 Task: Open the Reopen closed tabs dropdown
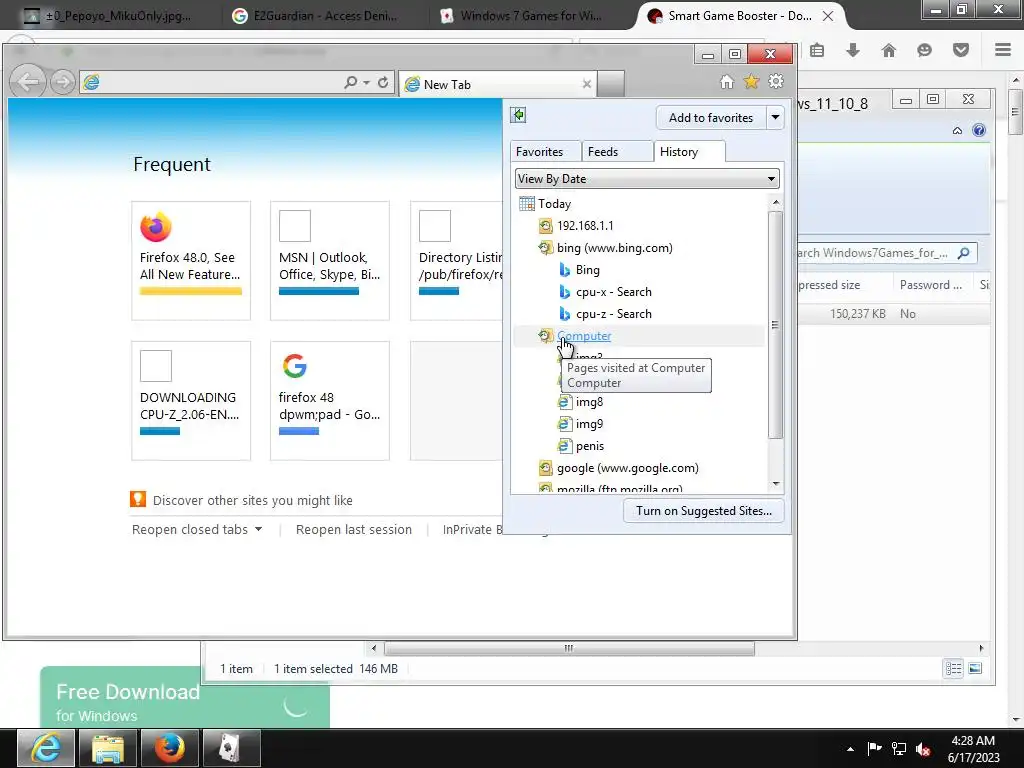[x=197, y=530]
